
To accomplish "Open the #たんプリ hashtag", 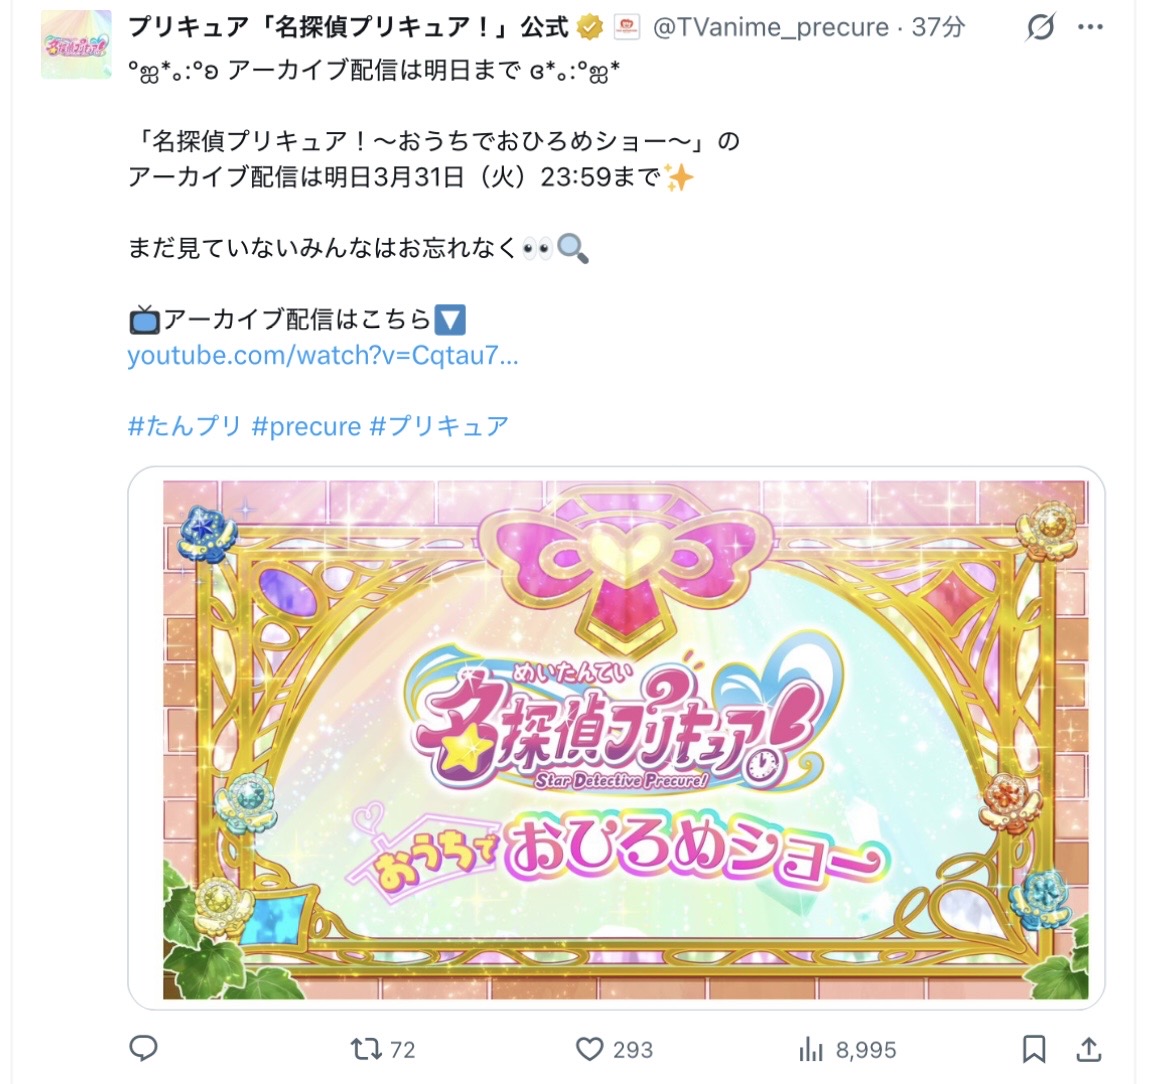I will coord(184,426).
